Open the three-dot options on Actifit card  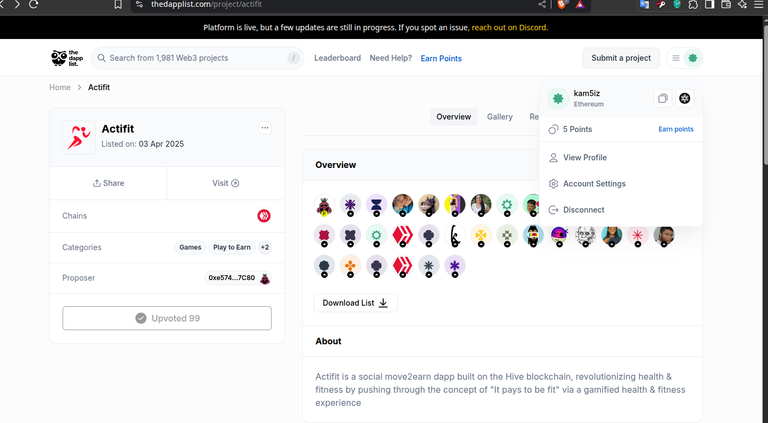(265, 128)
